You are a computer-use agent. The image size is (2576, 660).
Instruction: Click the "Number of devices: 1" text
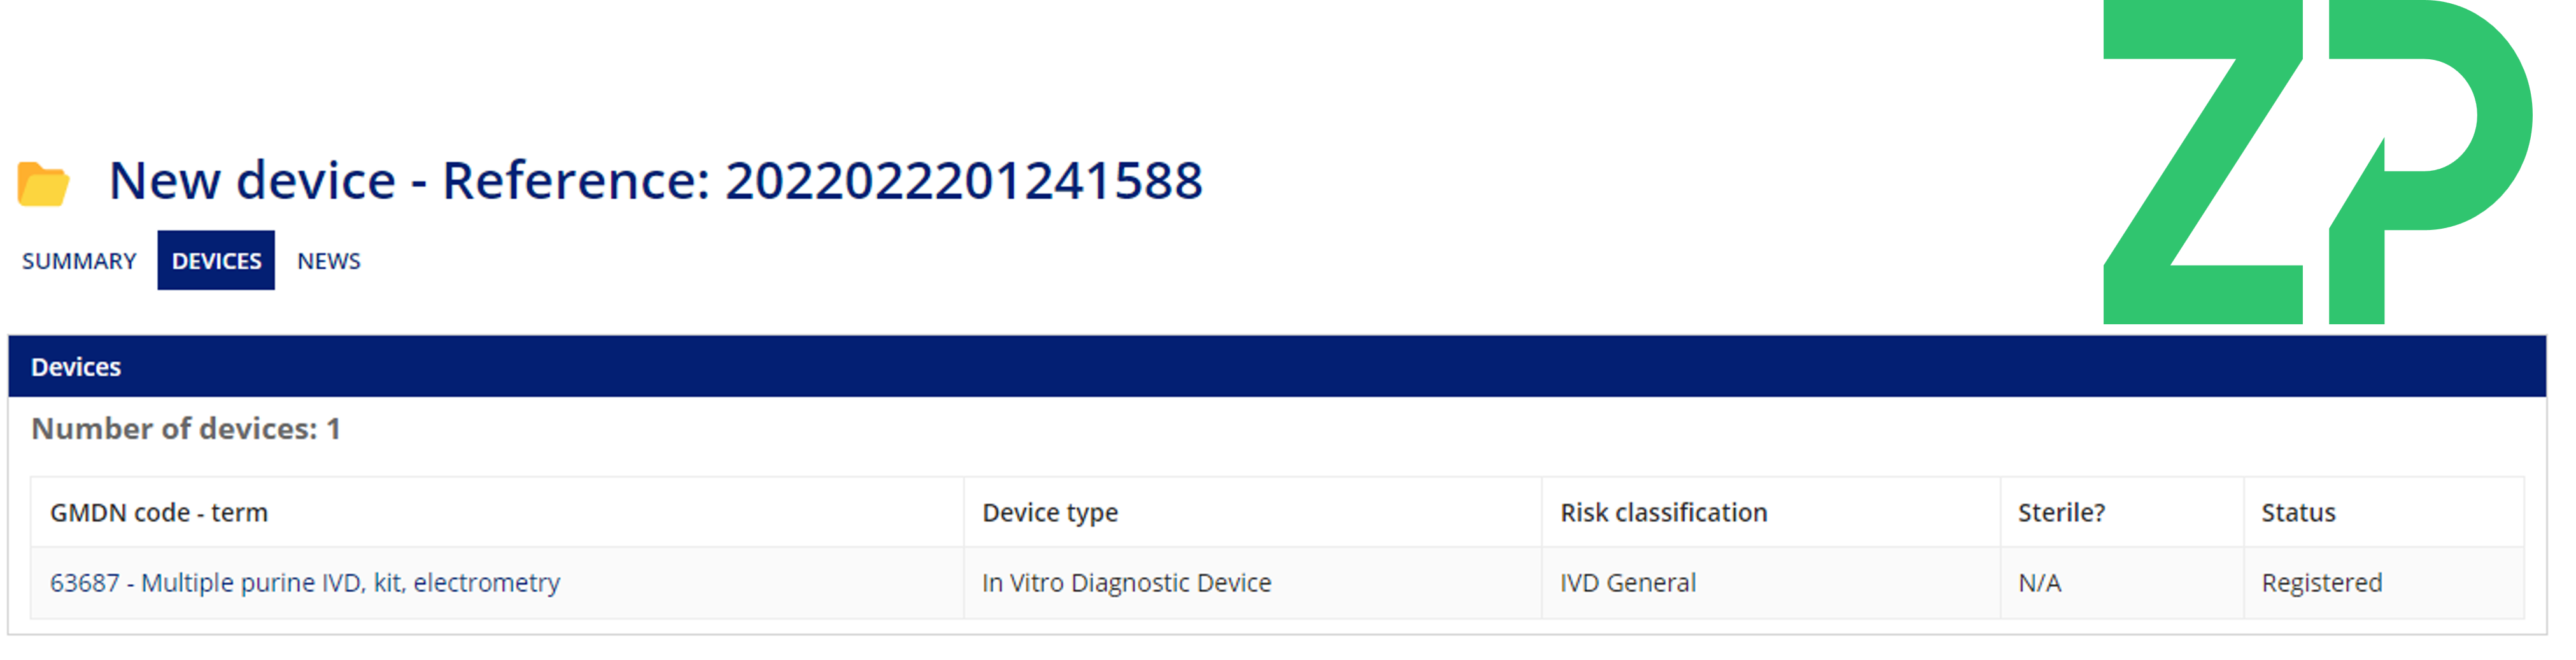point(186,429)
